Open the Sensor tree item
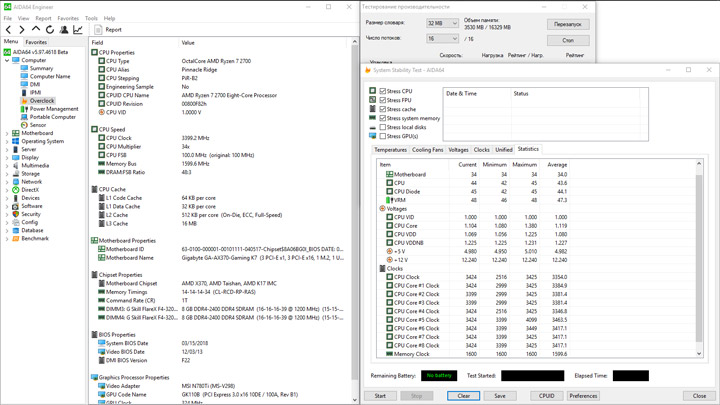 pos(38,125)
